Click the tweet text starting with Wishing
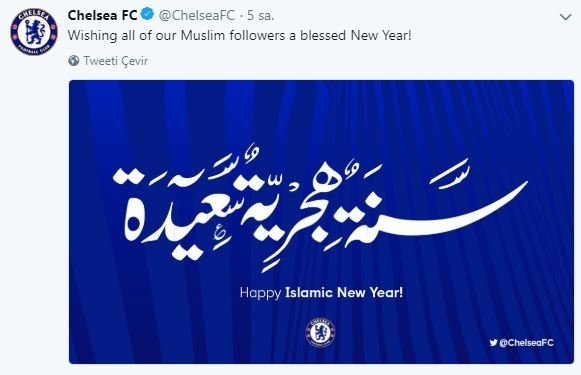The height and width of the screenshot is (375, 581). pos(239,36)
